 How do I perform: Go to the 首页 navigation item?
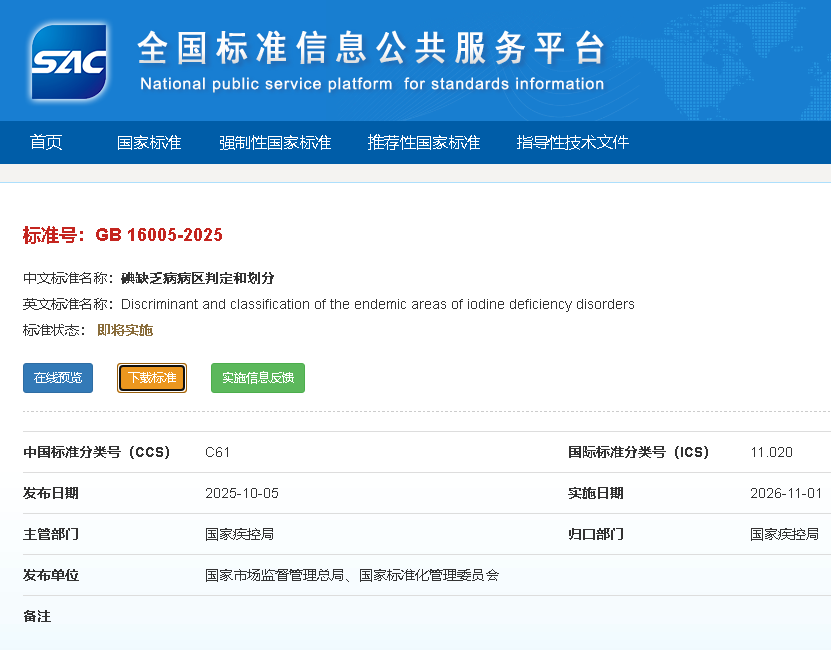tap(46, 142)
